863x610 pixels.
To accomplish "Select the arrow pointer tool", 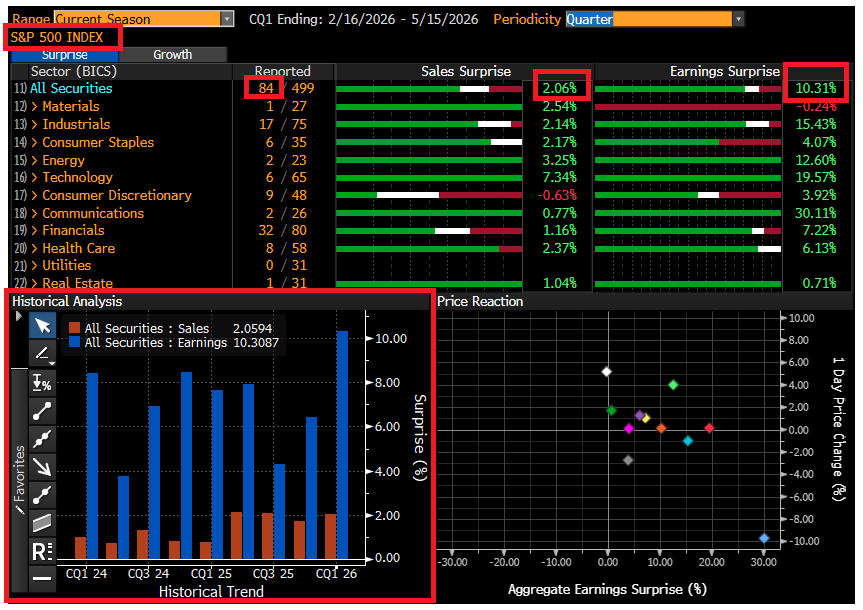I will coord(42,326).
